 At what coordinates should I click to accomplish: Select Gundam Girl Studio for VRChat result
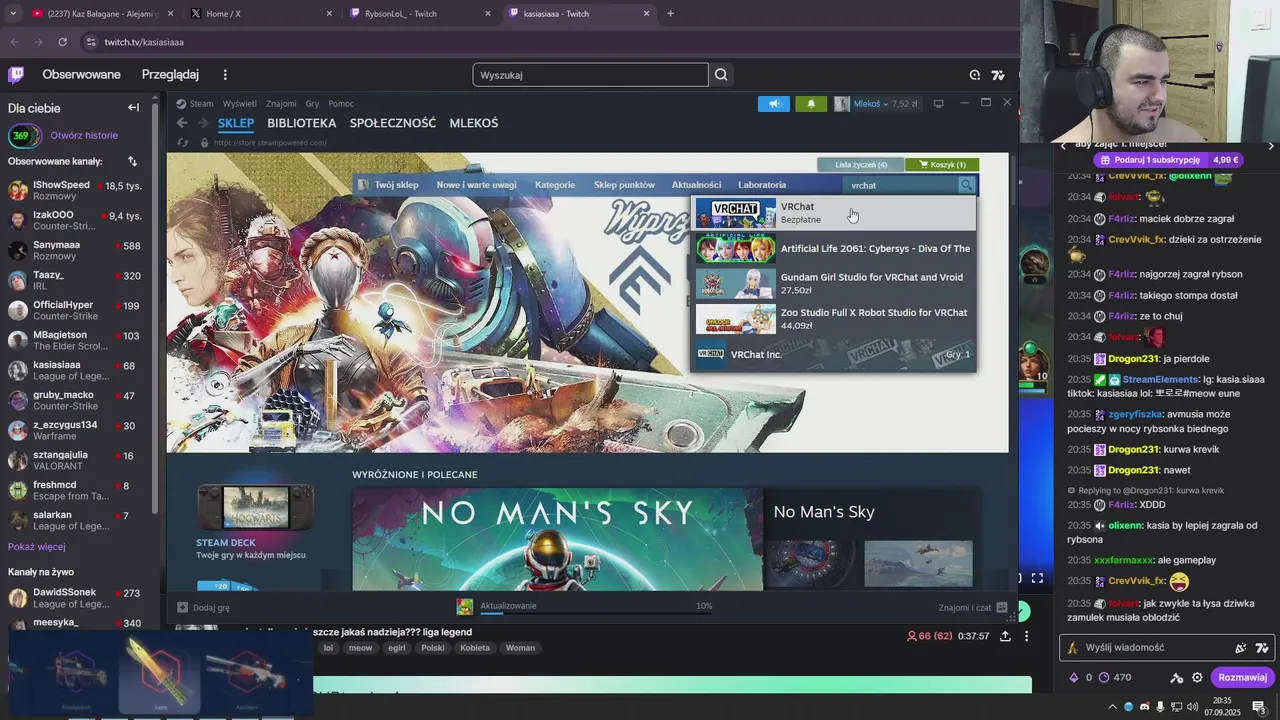click(x=833, y=283)
